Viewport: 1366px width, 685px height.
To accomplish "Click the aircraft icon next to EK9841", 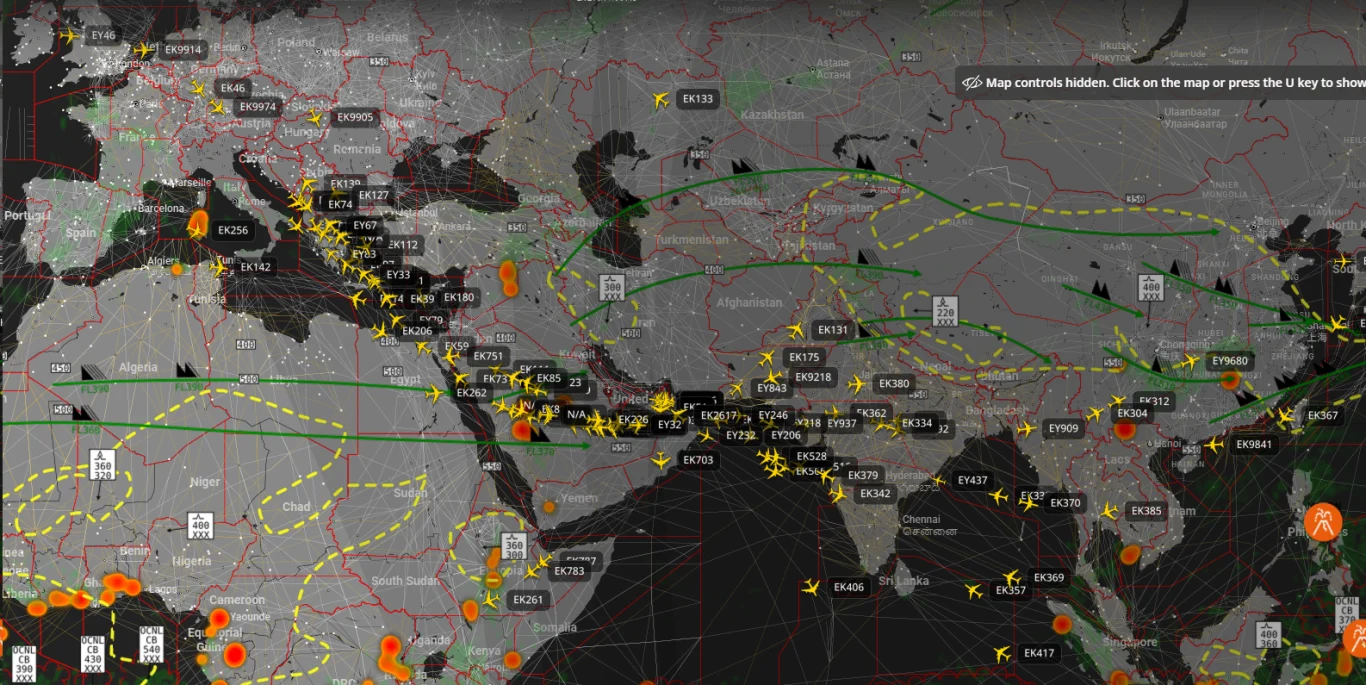I will [x=1215, y=444].
